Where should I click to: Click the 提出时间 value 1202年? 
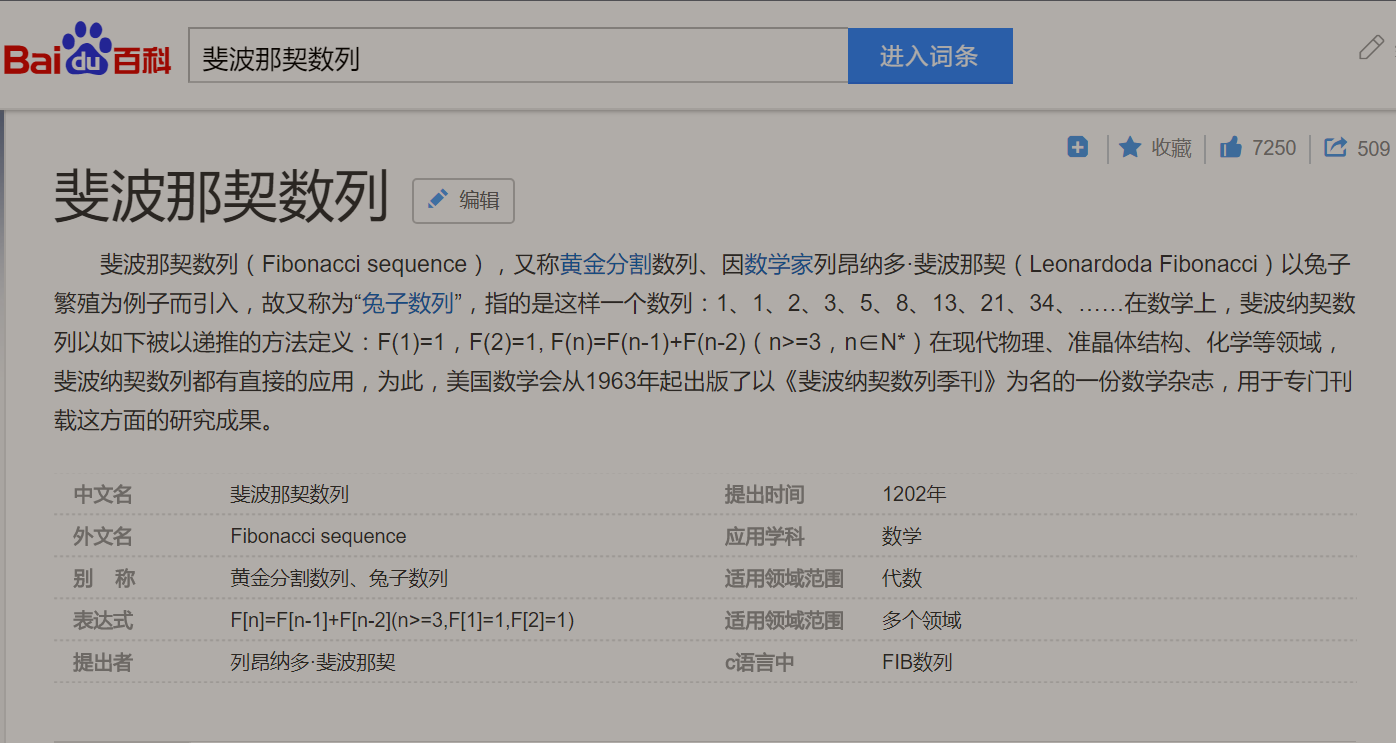914,494
